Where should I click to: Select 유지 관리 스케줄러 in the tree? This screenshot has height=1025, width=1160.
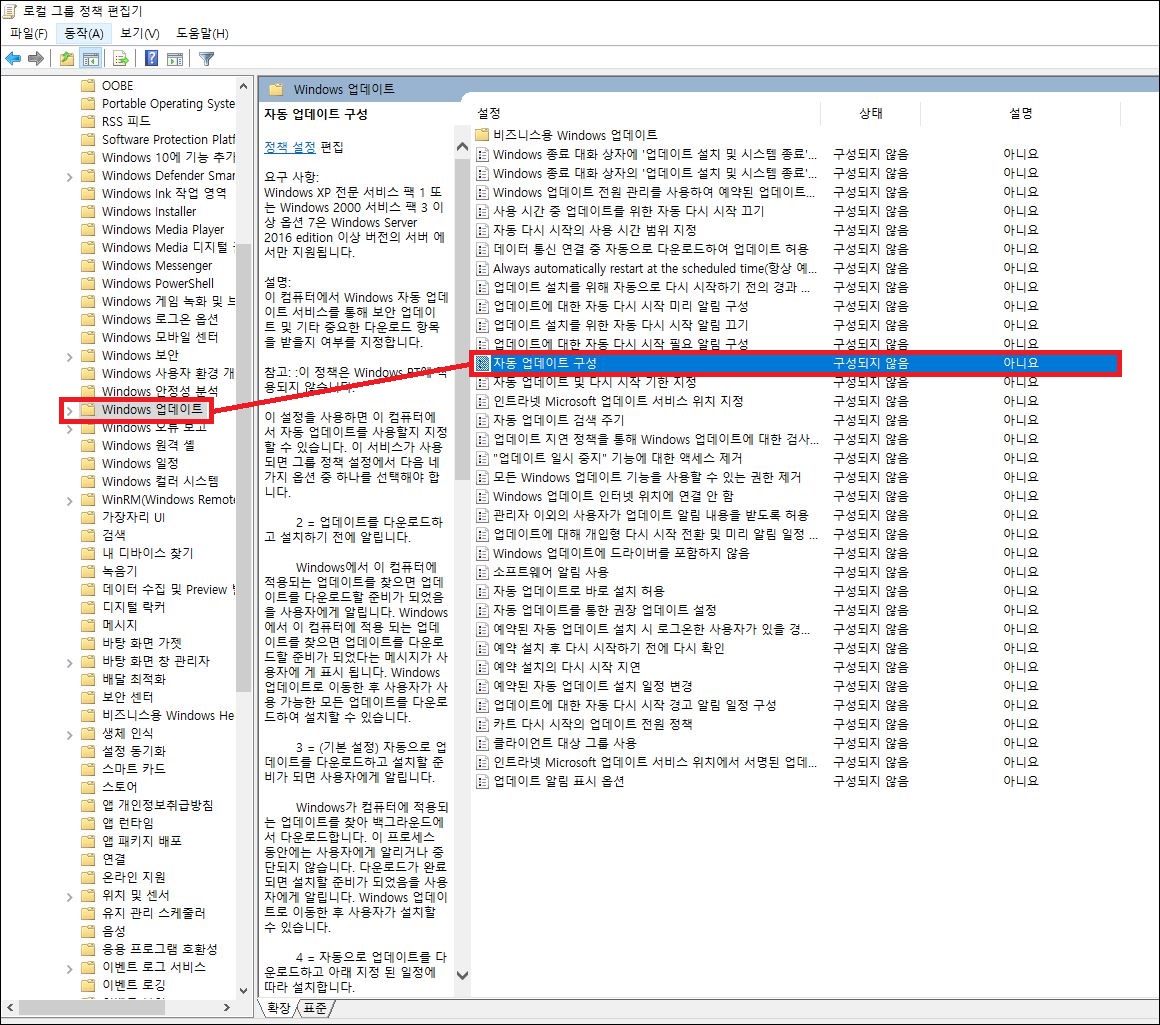click(154, 913)
